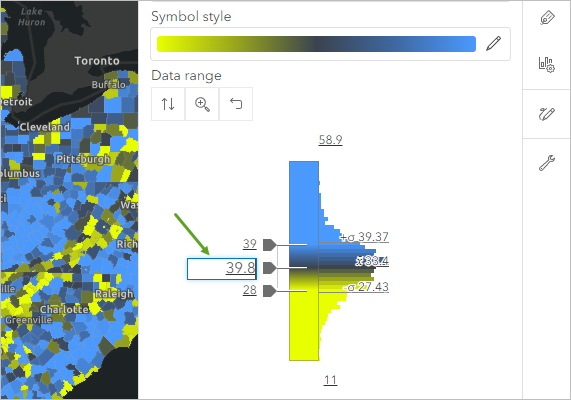Click the +σ 39.37 deviation label
Viewport: 571px width, 400px height.
pos(364,237)
